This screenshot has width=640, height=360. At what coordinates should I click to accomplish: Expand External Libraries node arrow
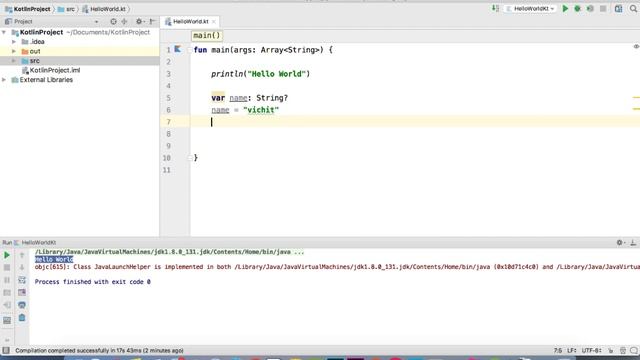coord(4,80)
